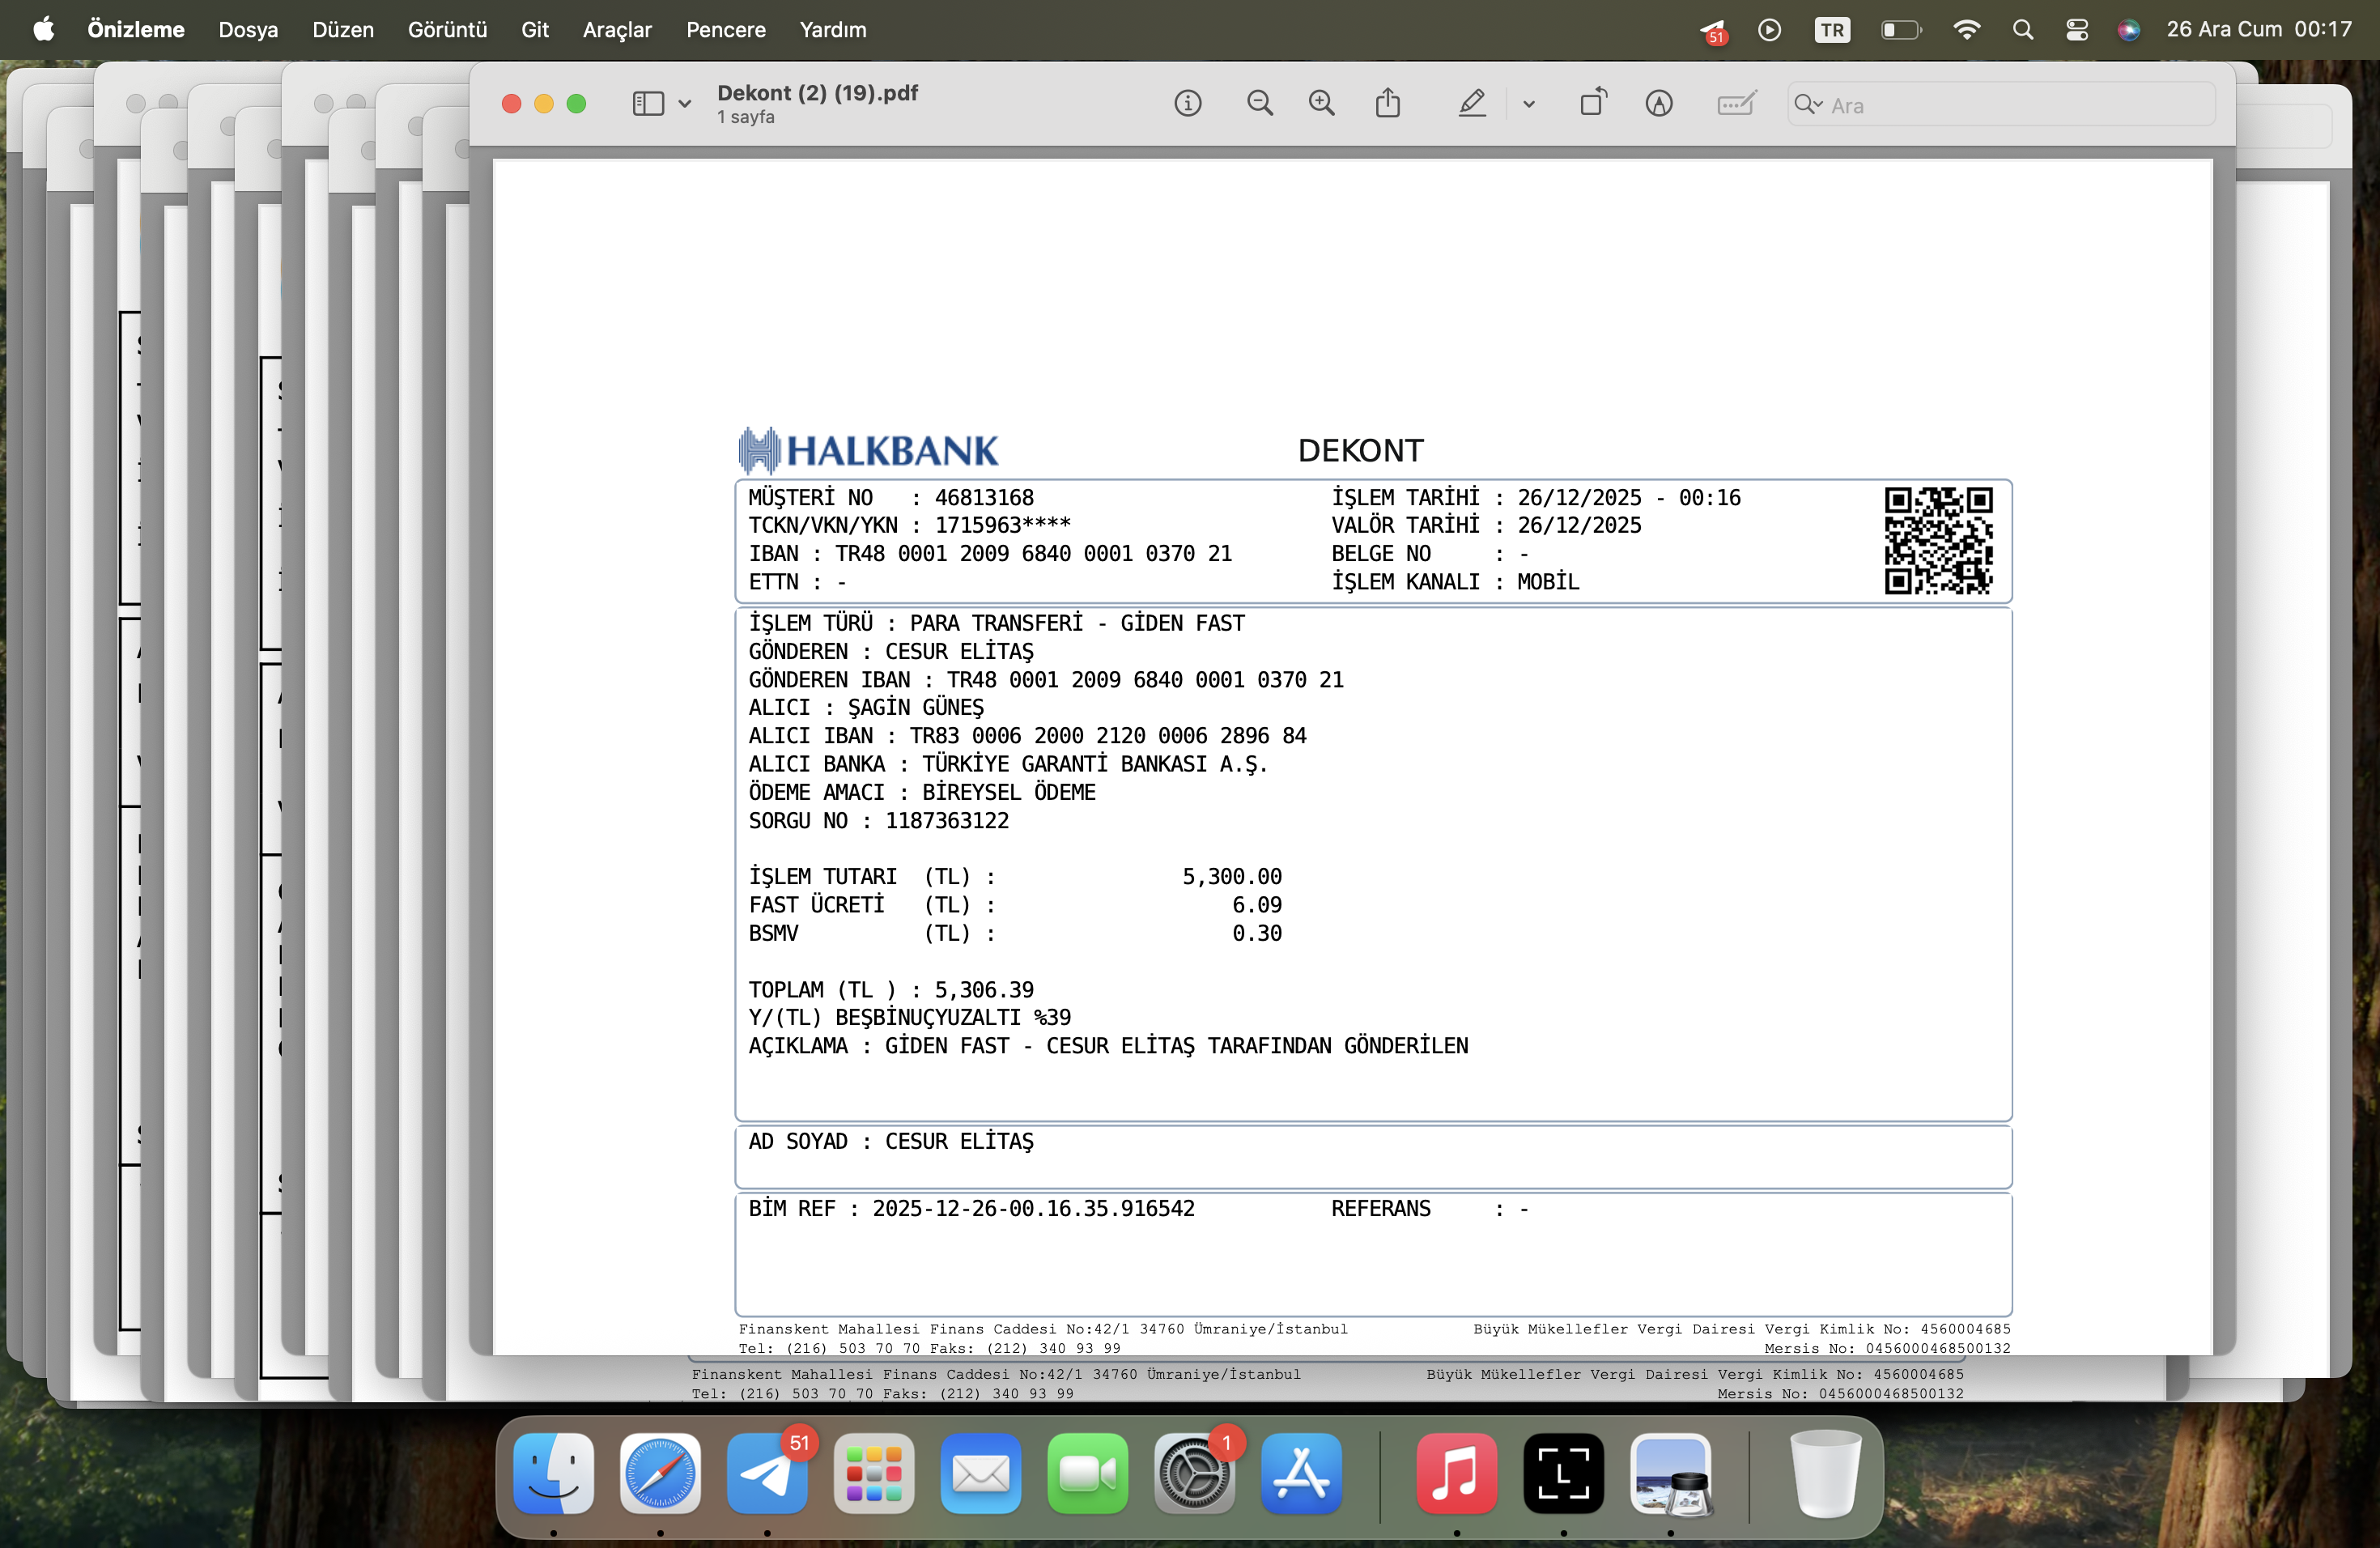
Task: Open Finder from the Dock
Action: pyautogui.click(x=553, y=1473)
